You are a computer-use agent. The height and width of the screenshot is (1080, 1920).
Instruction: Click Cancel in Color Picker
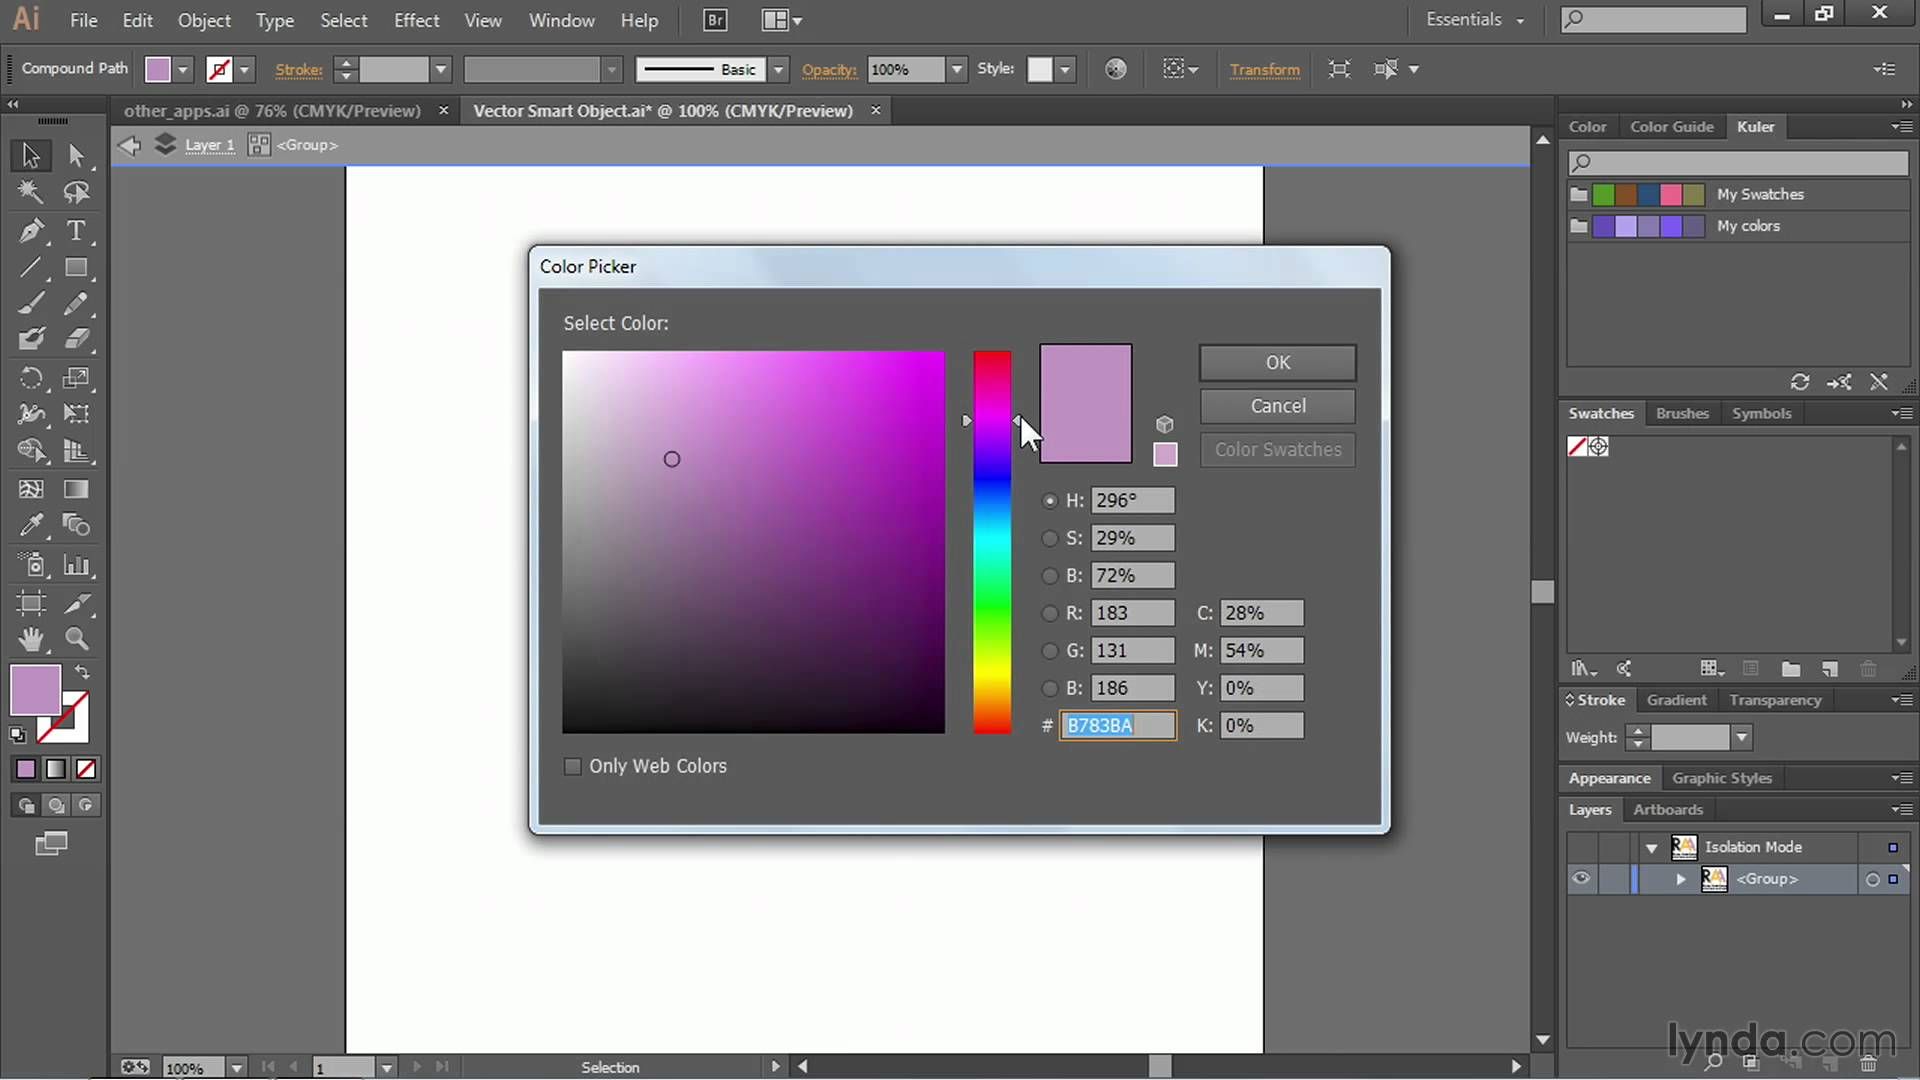1277,406
